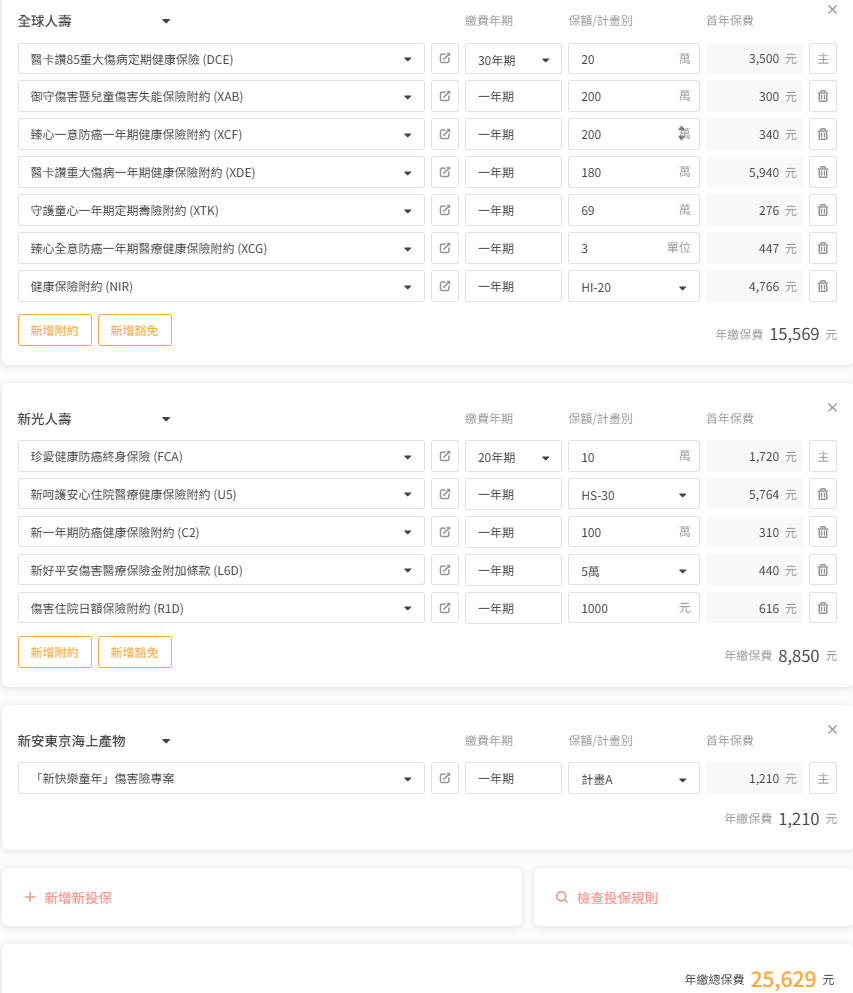Open details link for 「新快樂童年」傷害險專案

[x=445, y=778]
